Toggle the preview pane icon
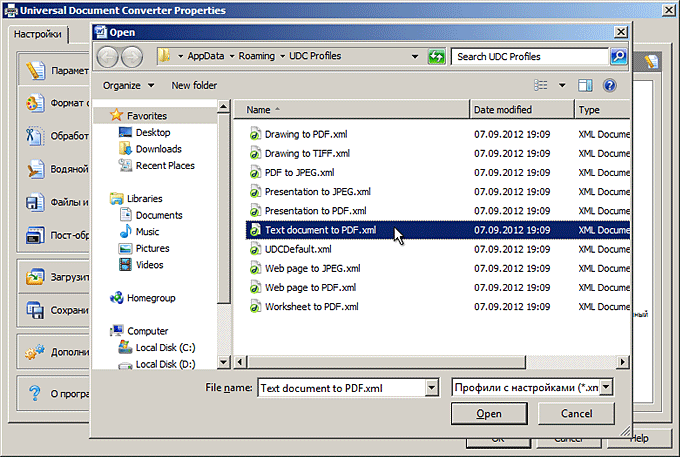Viewport: 680px width, 457px height. point(585,85)
